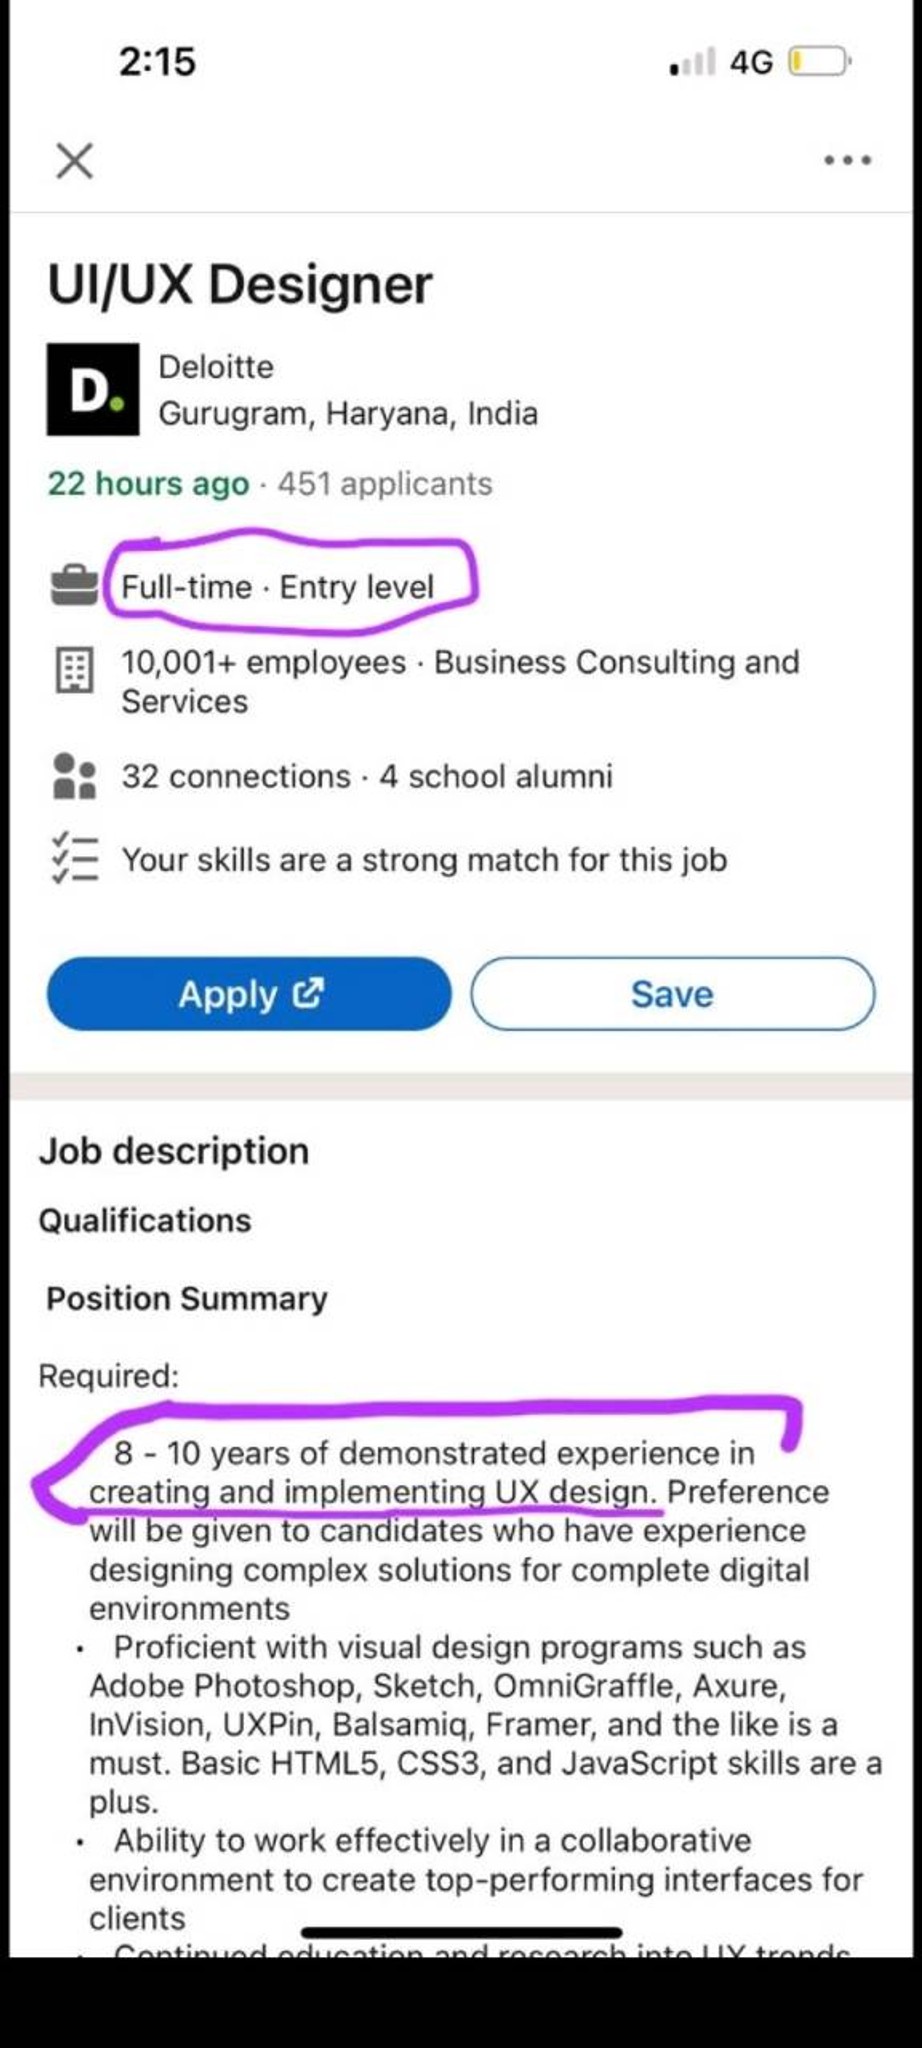The image size is (922, 2048).
Task: Click the Apply button
Action: (249, 994)
